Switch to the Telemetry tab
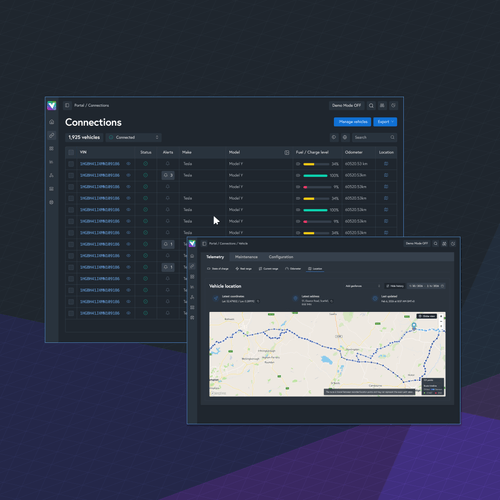500x500 pixels. [x=215, y=257]
